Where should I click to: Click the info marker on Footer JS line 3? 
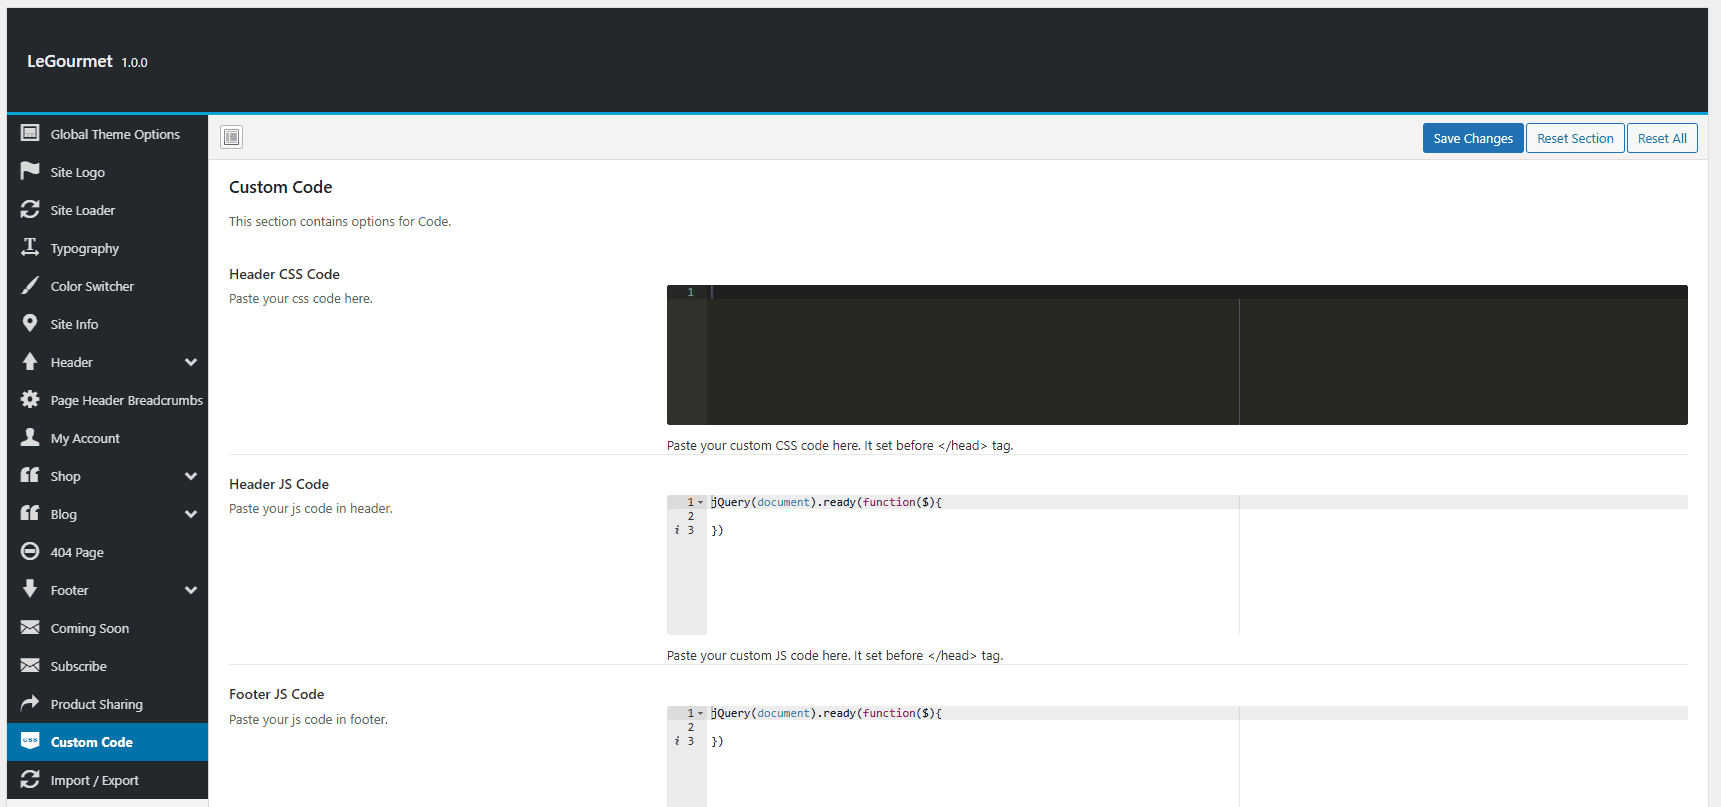coord(677,741)
